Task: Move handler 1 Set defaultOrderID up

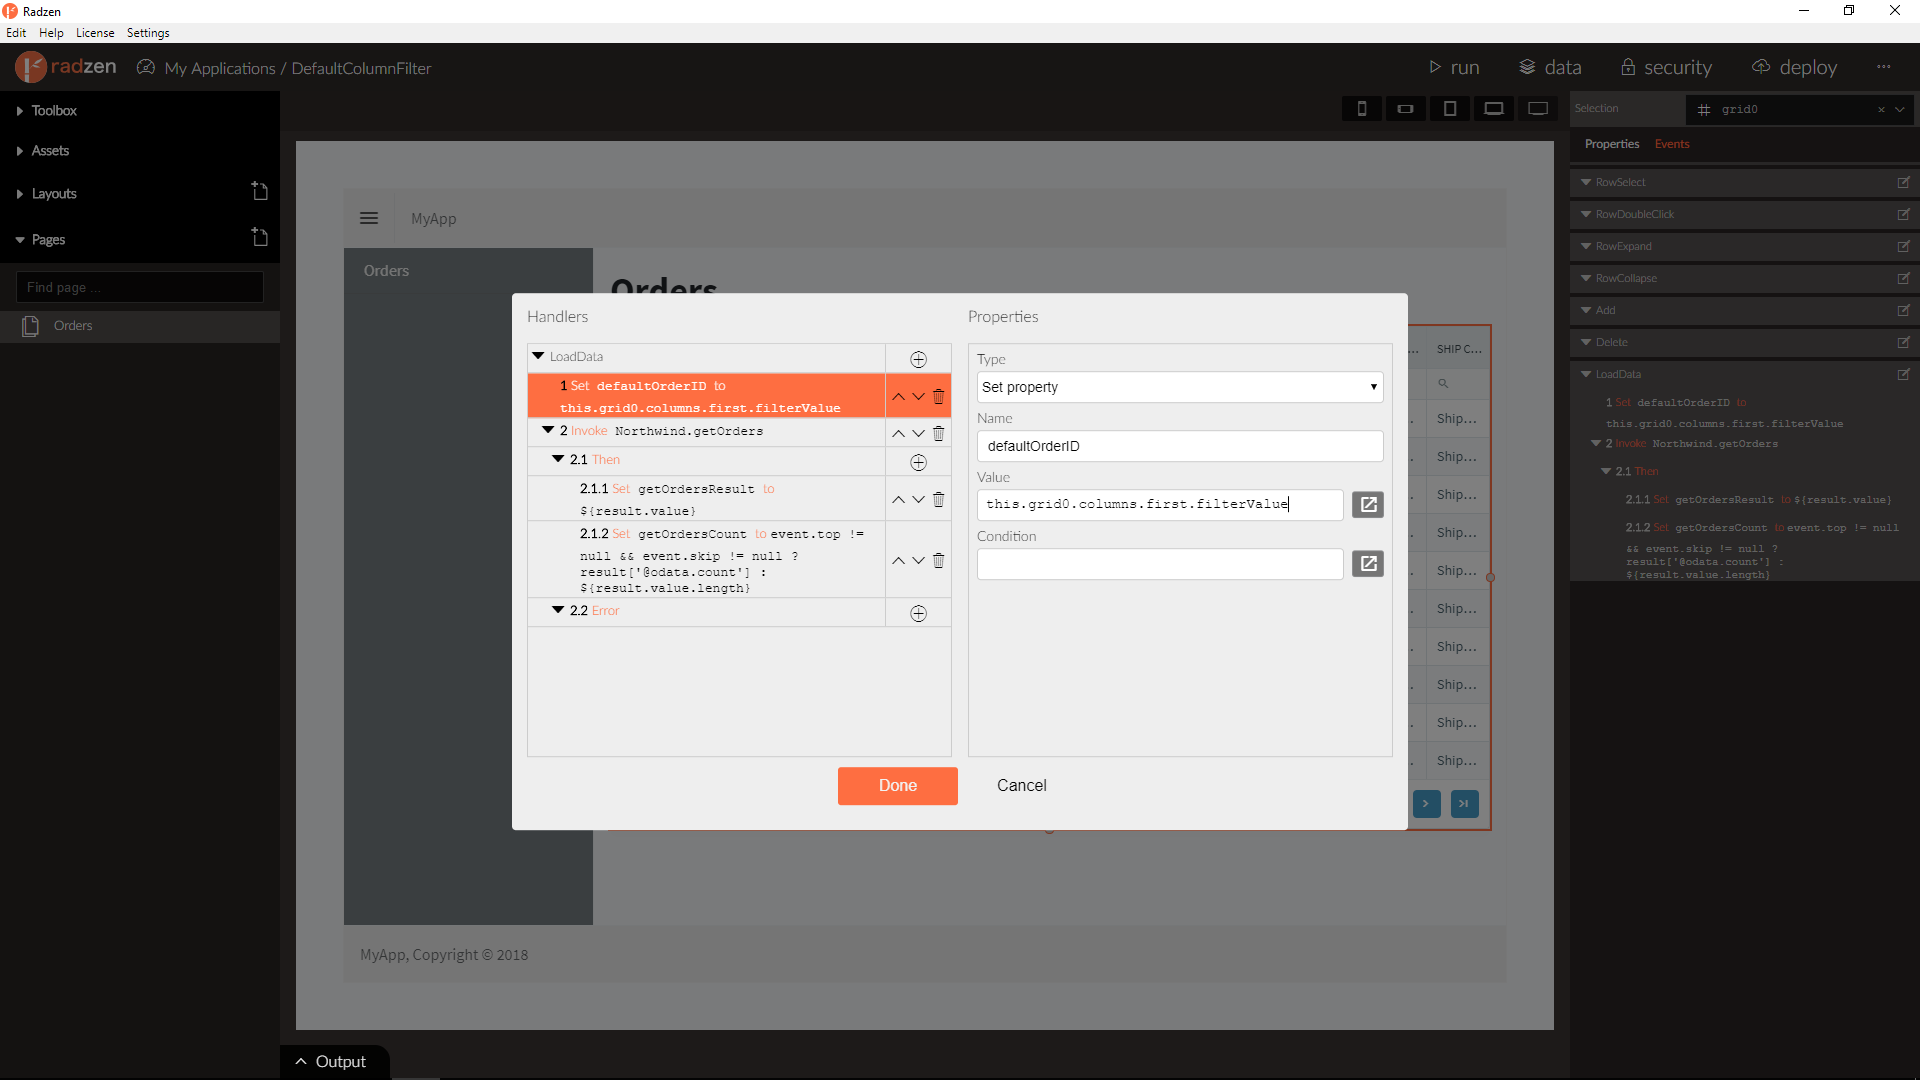Action: point(898,397)
